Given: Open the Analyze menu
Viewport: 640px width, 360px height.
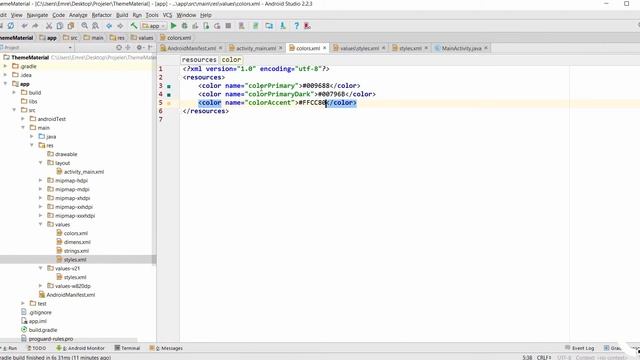Looking at the screenshot, I should pyautogui.click(x=78, y=15).
